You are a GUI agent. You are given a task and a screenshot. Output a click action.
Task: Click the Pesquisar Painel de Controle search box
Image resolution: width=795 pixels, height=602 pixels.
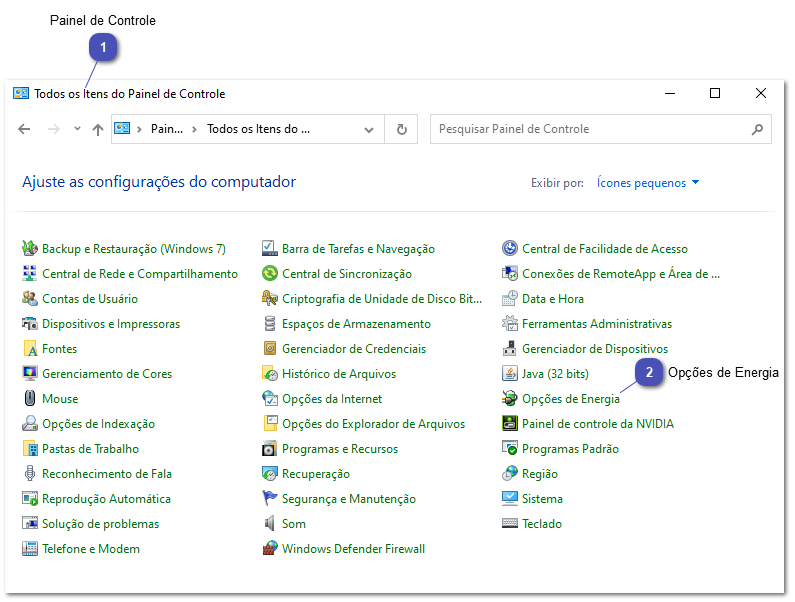tap(590, 129)
